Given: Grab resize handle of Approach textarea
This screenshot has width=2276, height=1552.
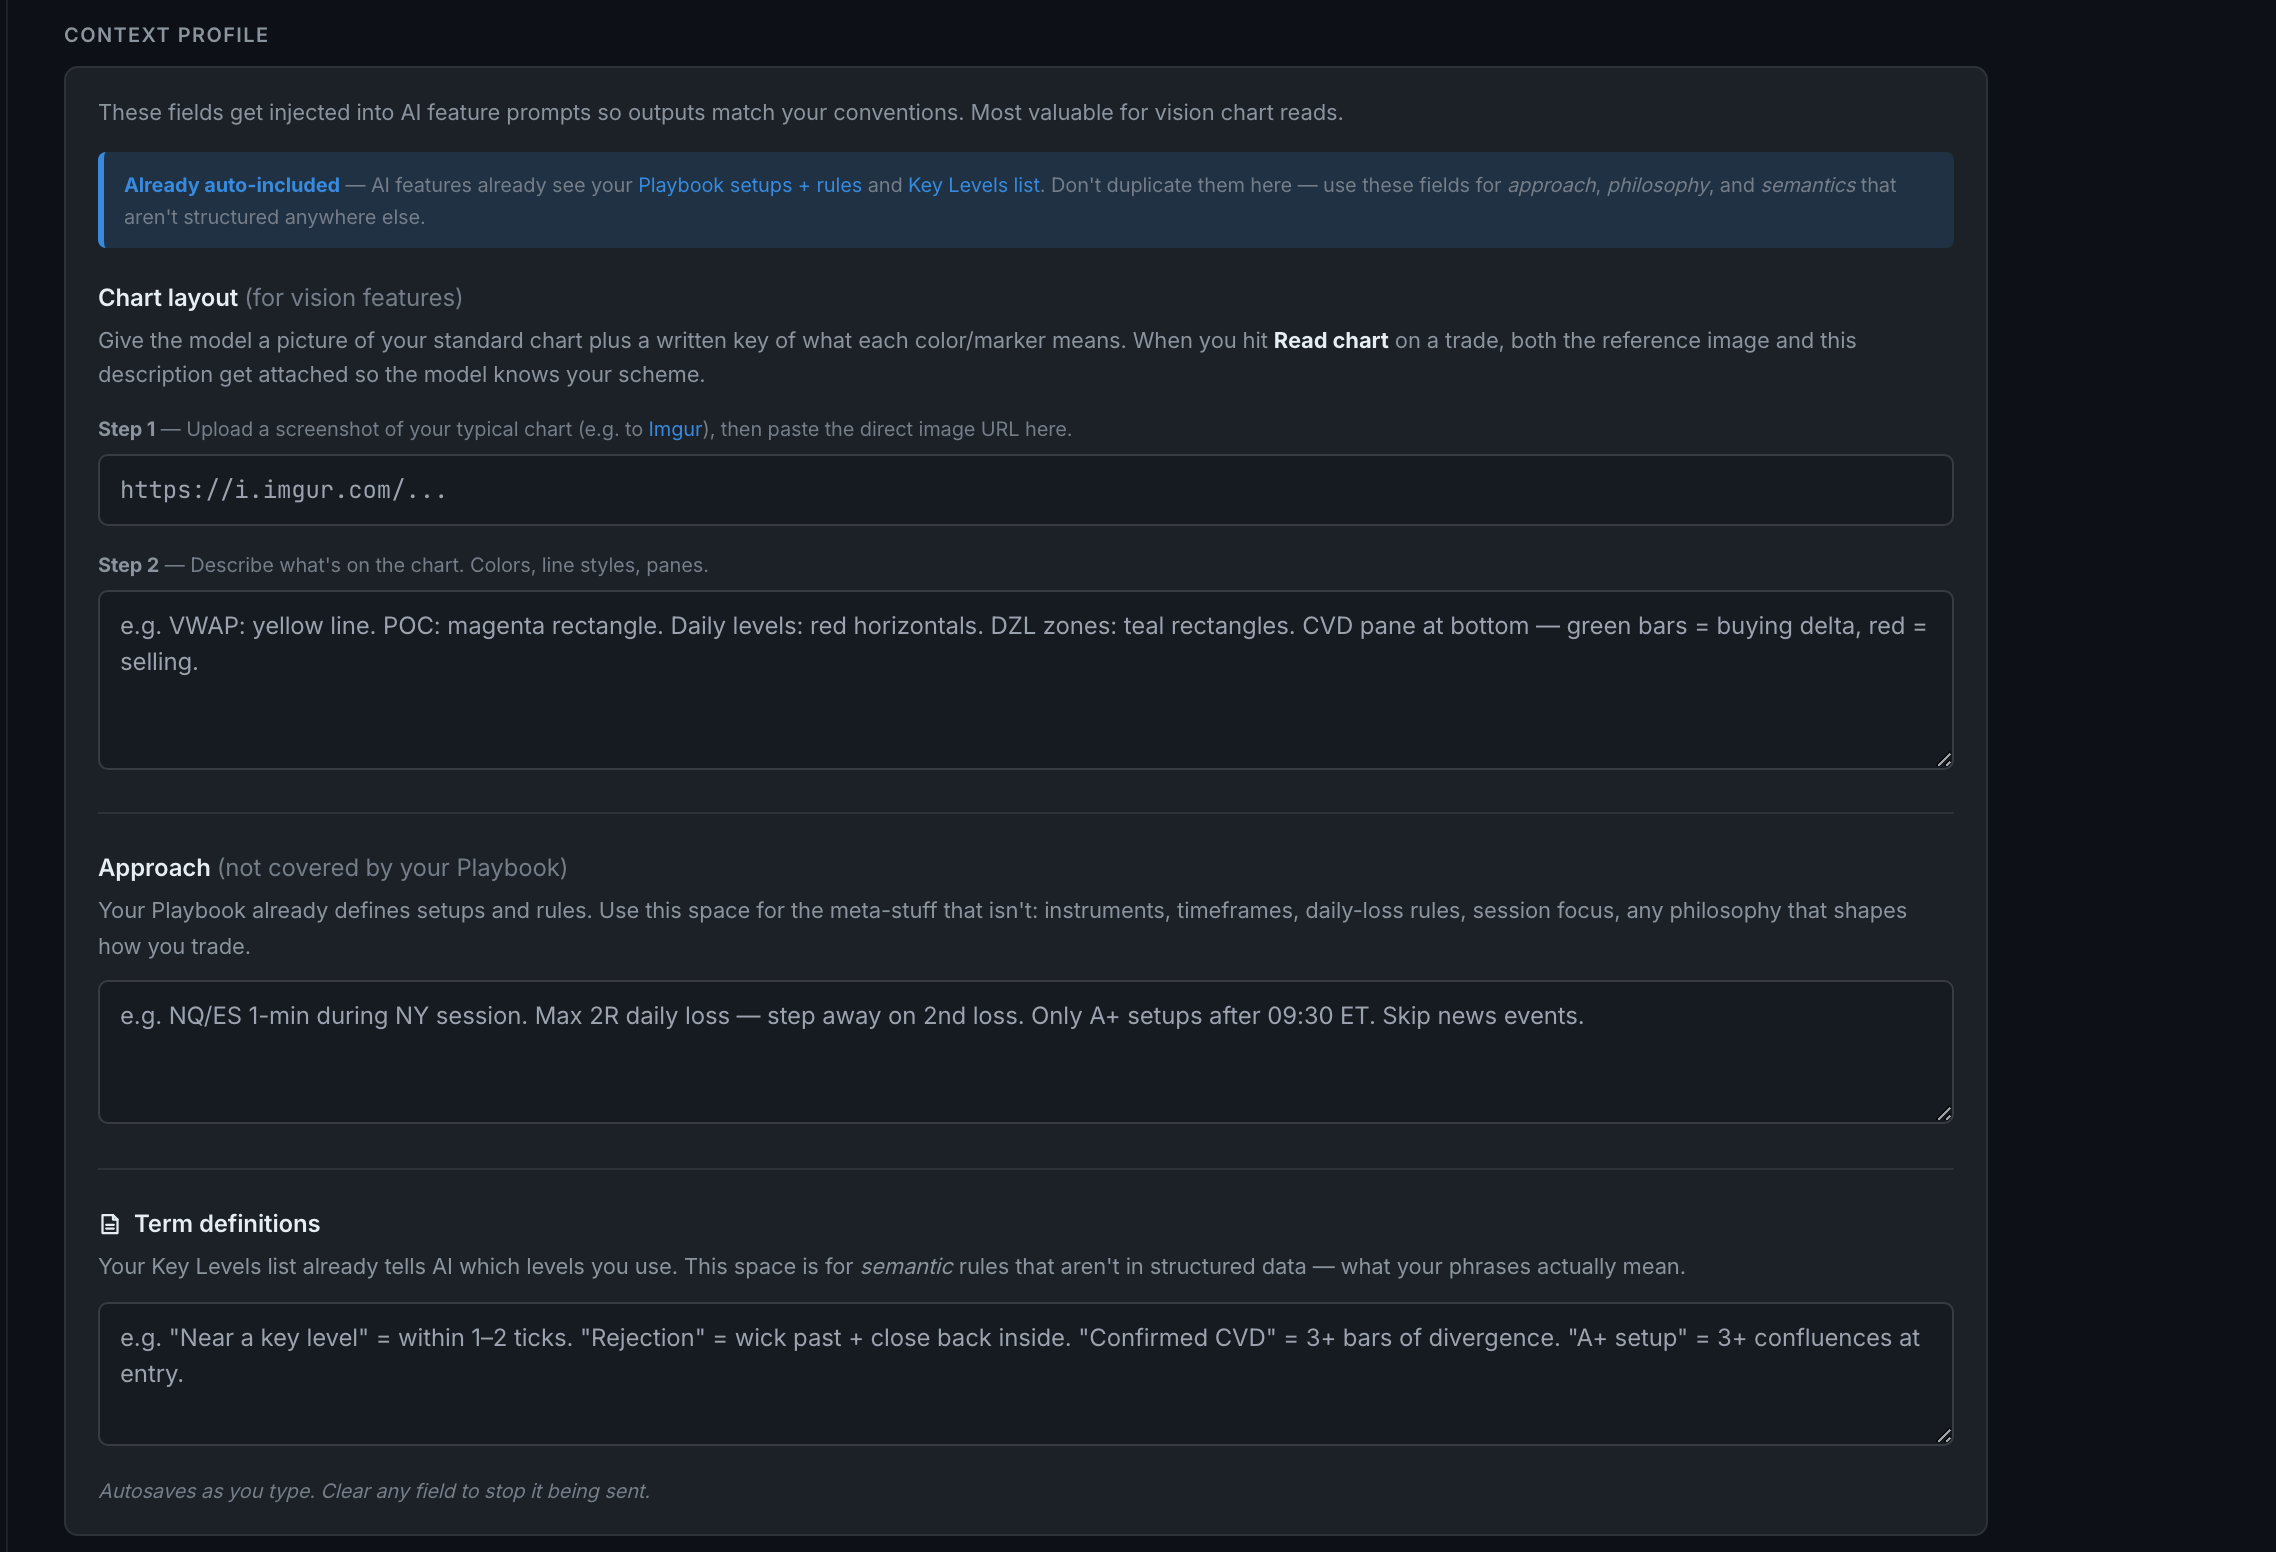Looking at the screenshot, I should point(1943,1114).
